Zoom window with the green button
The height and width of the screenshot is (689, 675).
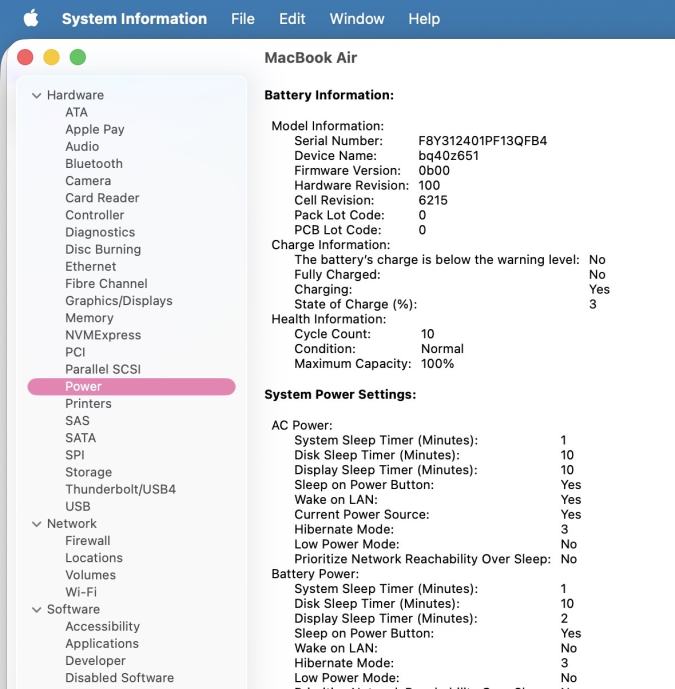click(x=78, y=57)
